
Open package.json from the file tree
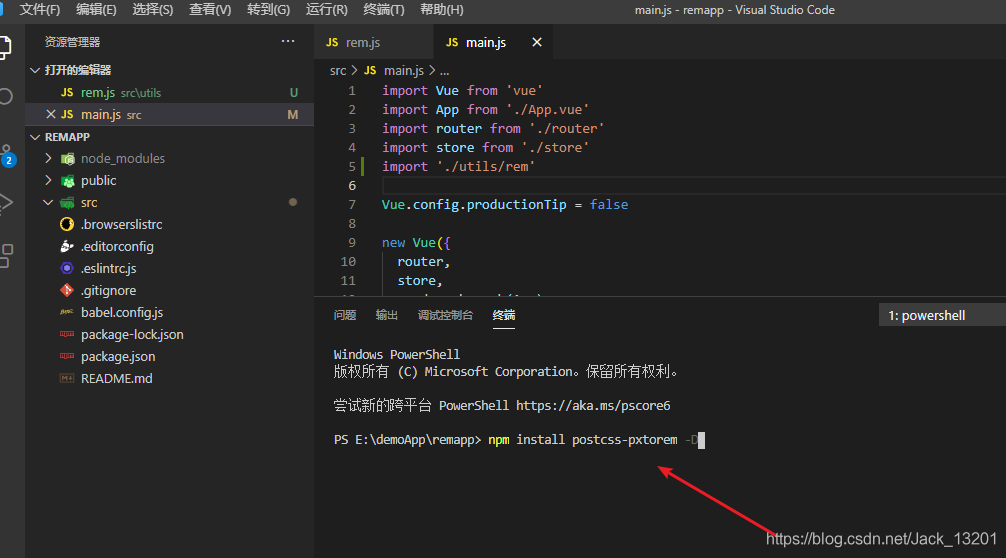point(118,357)
